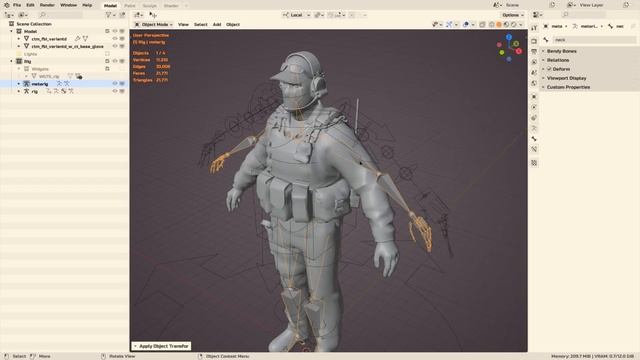Open the File menu
The width and height of the screenshot is (640, 360).
click(x=17, y=5)
